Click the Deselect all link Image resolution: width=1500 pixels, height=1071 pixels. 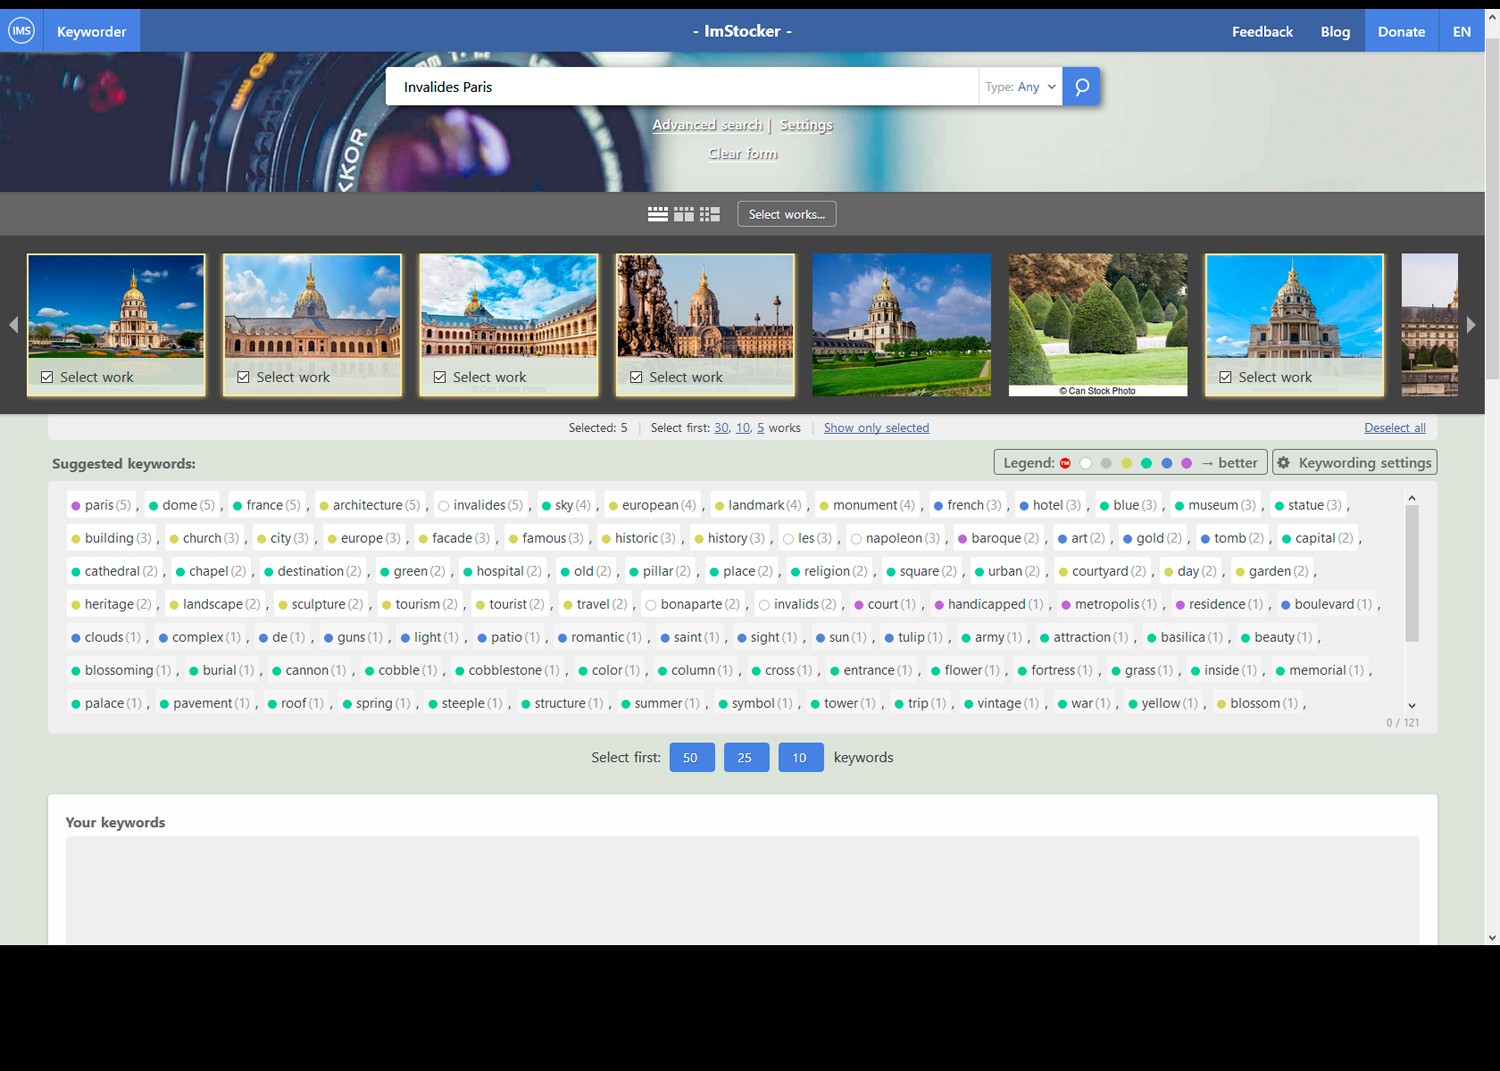[1395, 427]
